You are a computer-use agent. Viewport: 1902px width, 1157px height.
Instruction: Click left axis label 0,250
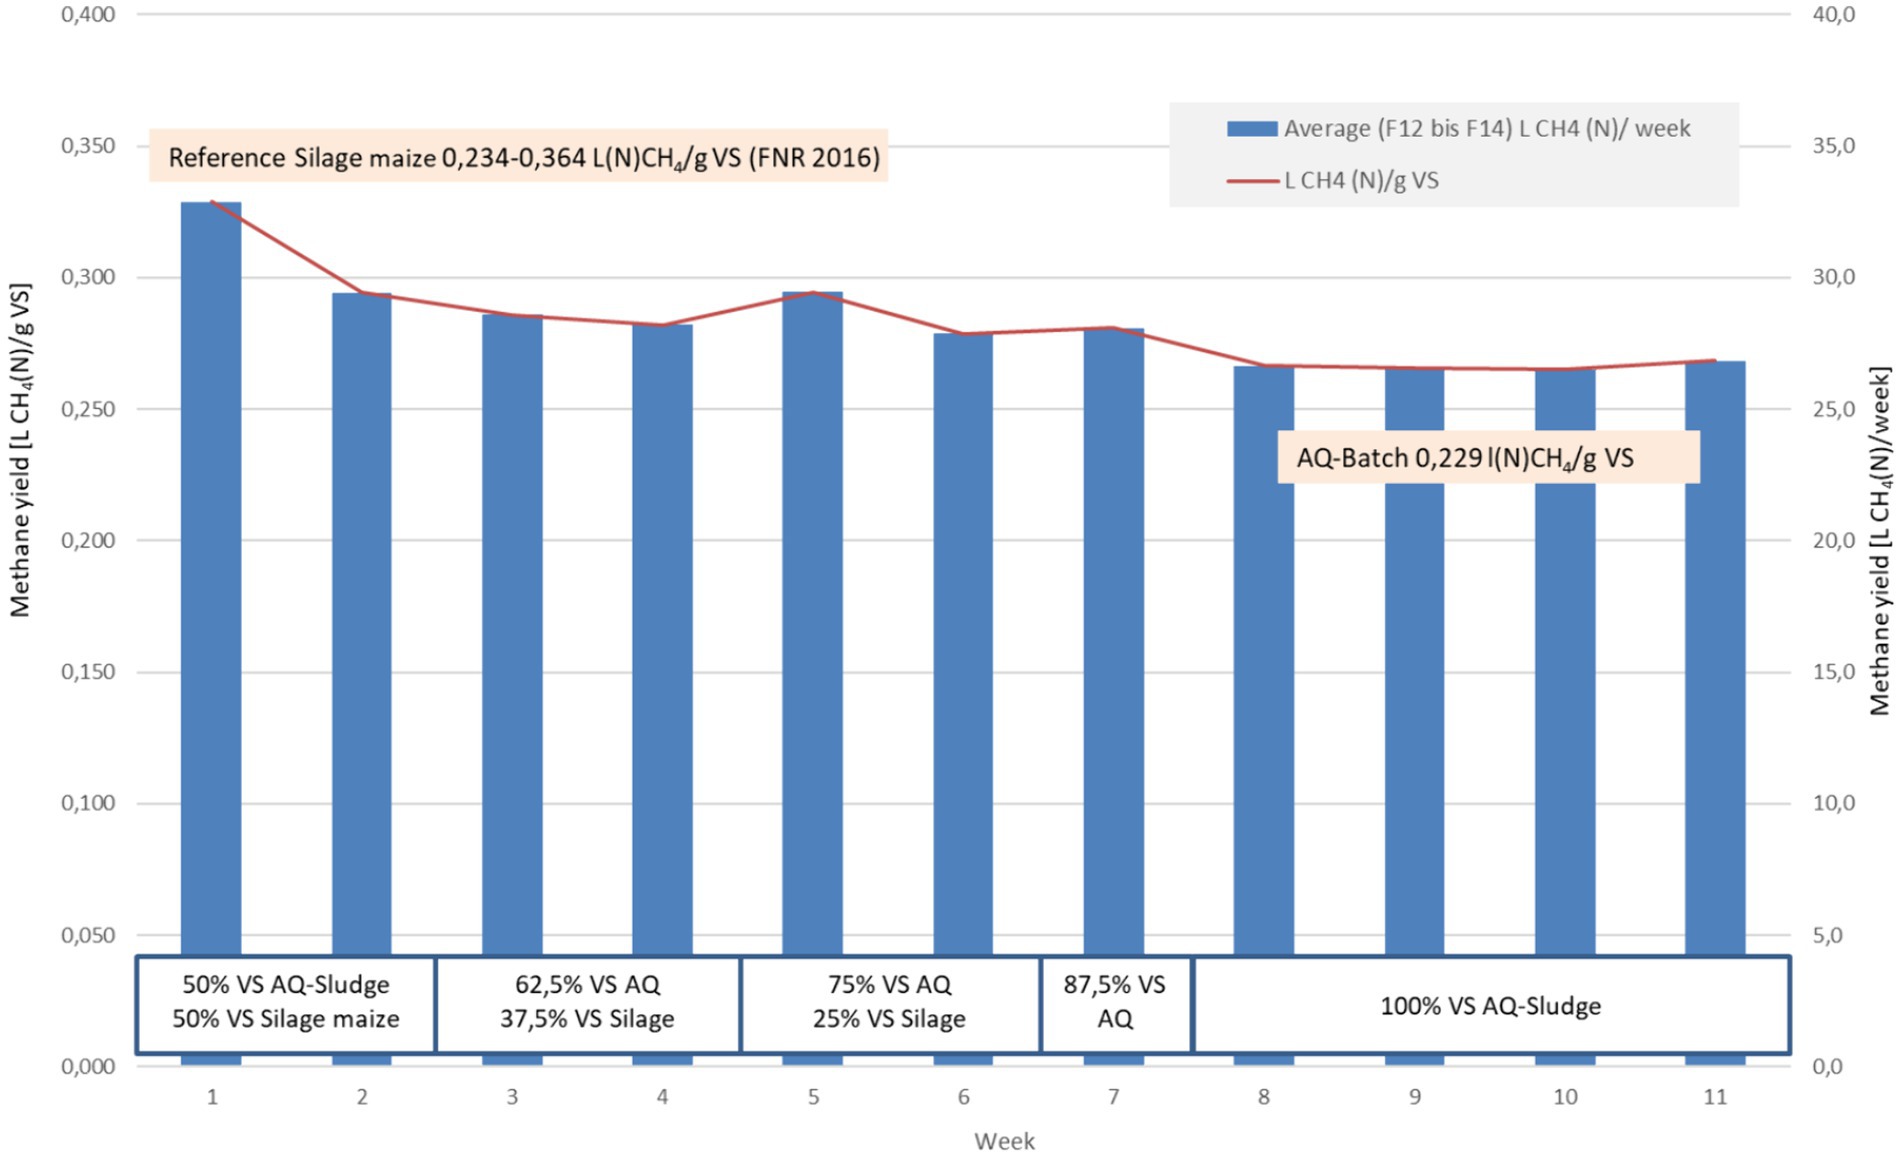tap(88, 409)
